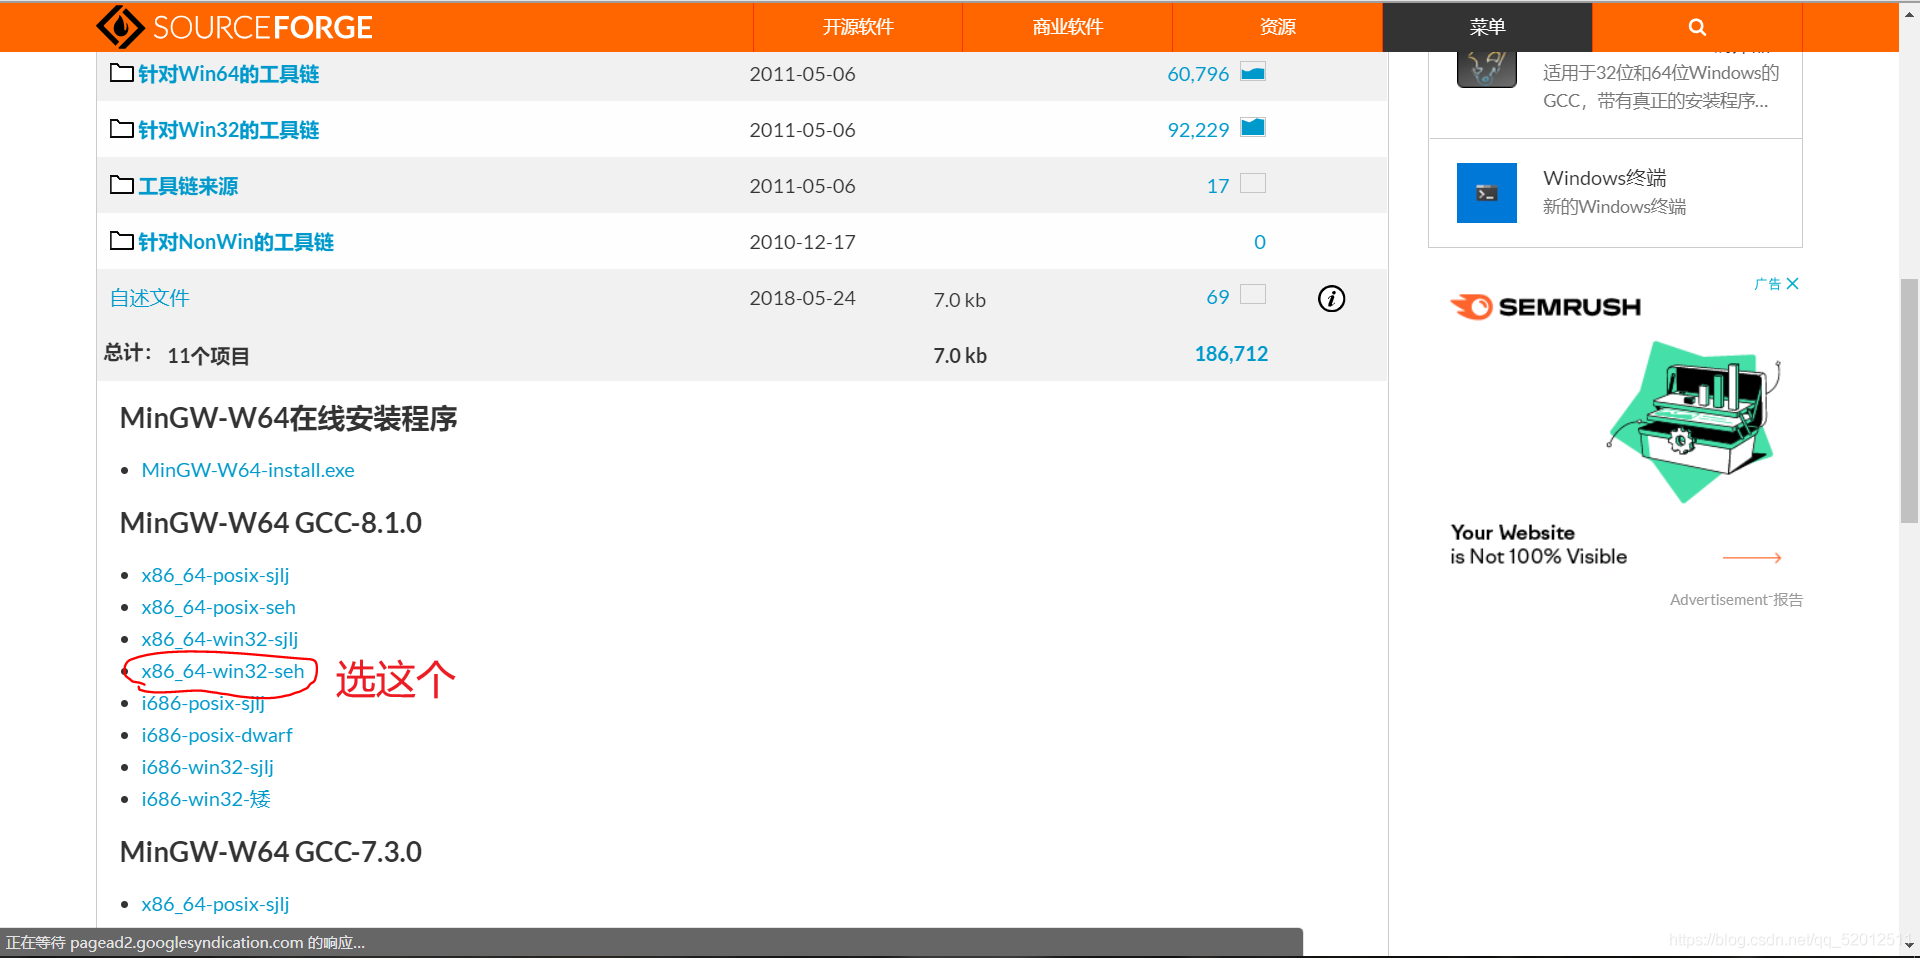Select x86_64-posix-seh link
Screen dimensions: 1920x958
(219, 607)
